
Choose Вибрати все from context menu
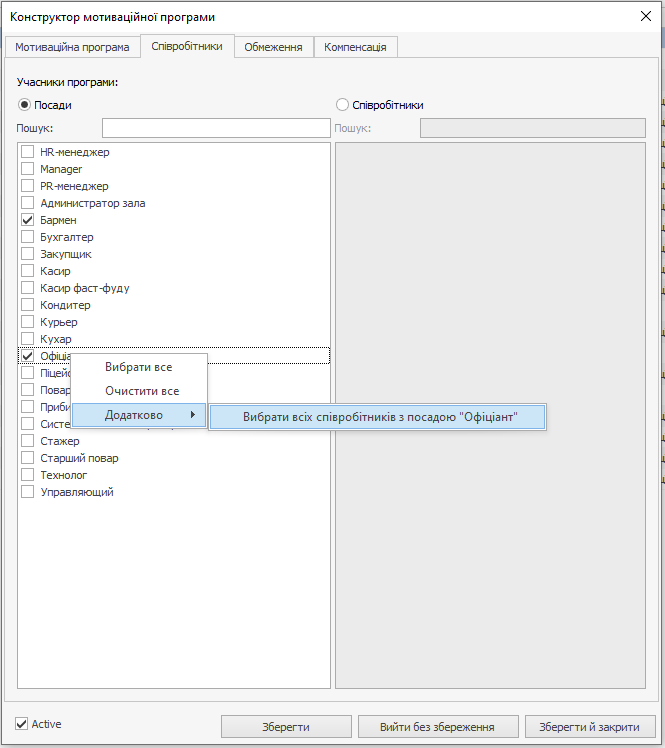click(x=138, y=367)
